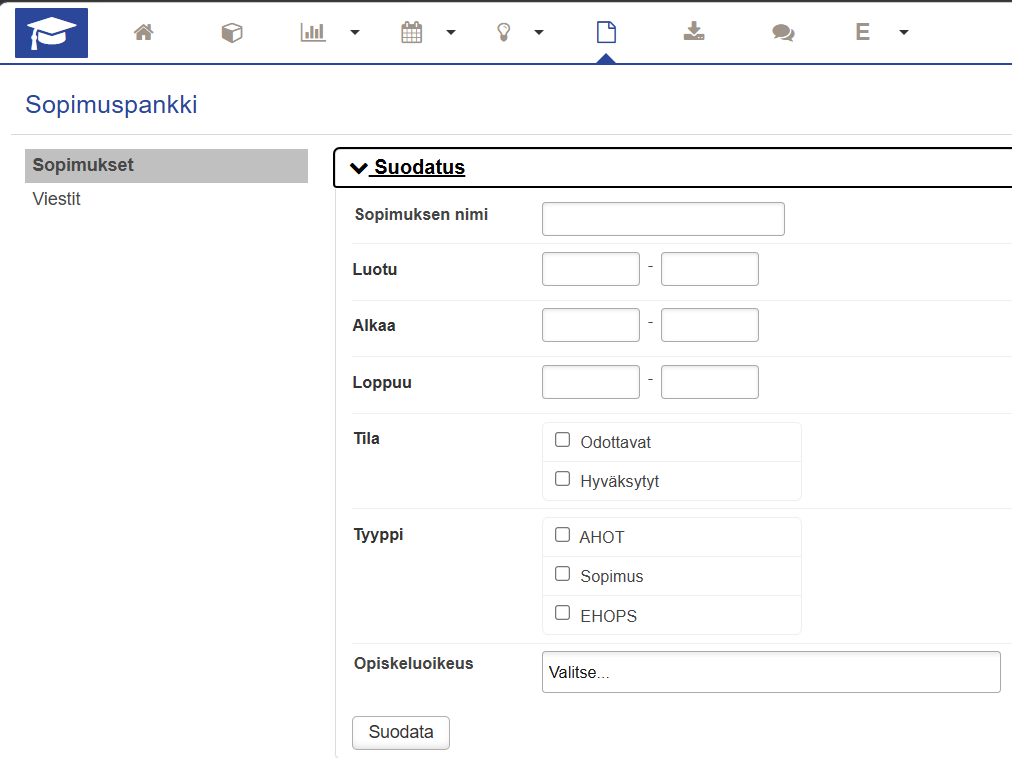Click the Tyyppi field label
This screenshot has height=758, width=1012.
tap(378, 535)
